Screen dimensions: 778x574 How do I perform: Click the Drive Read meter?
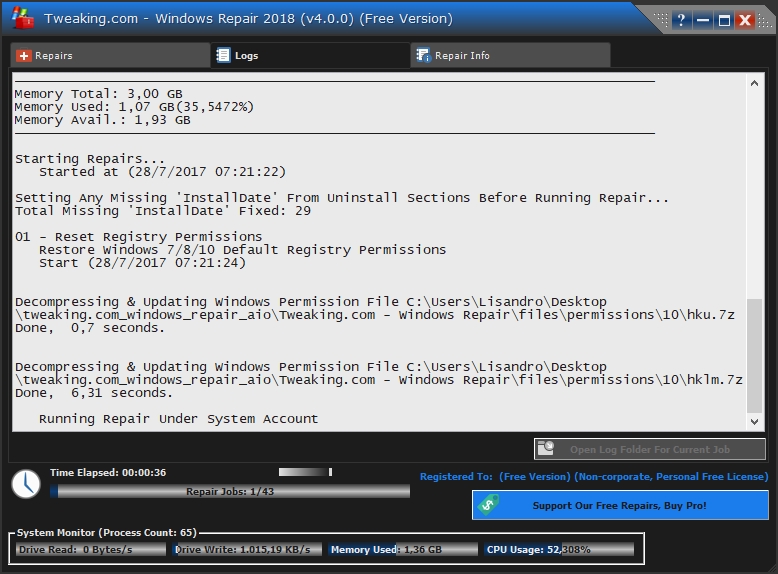click(90, 549)
